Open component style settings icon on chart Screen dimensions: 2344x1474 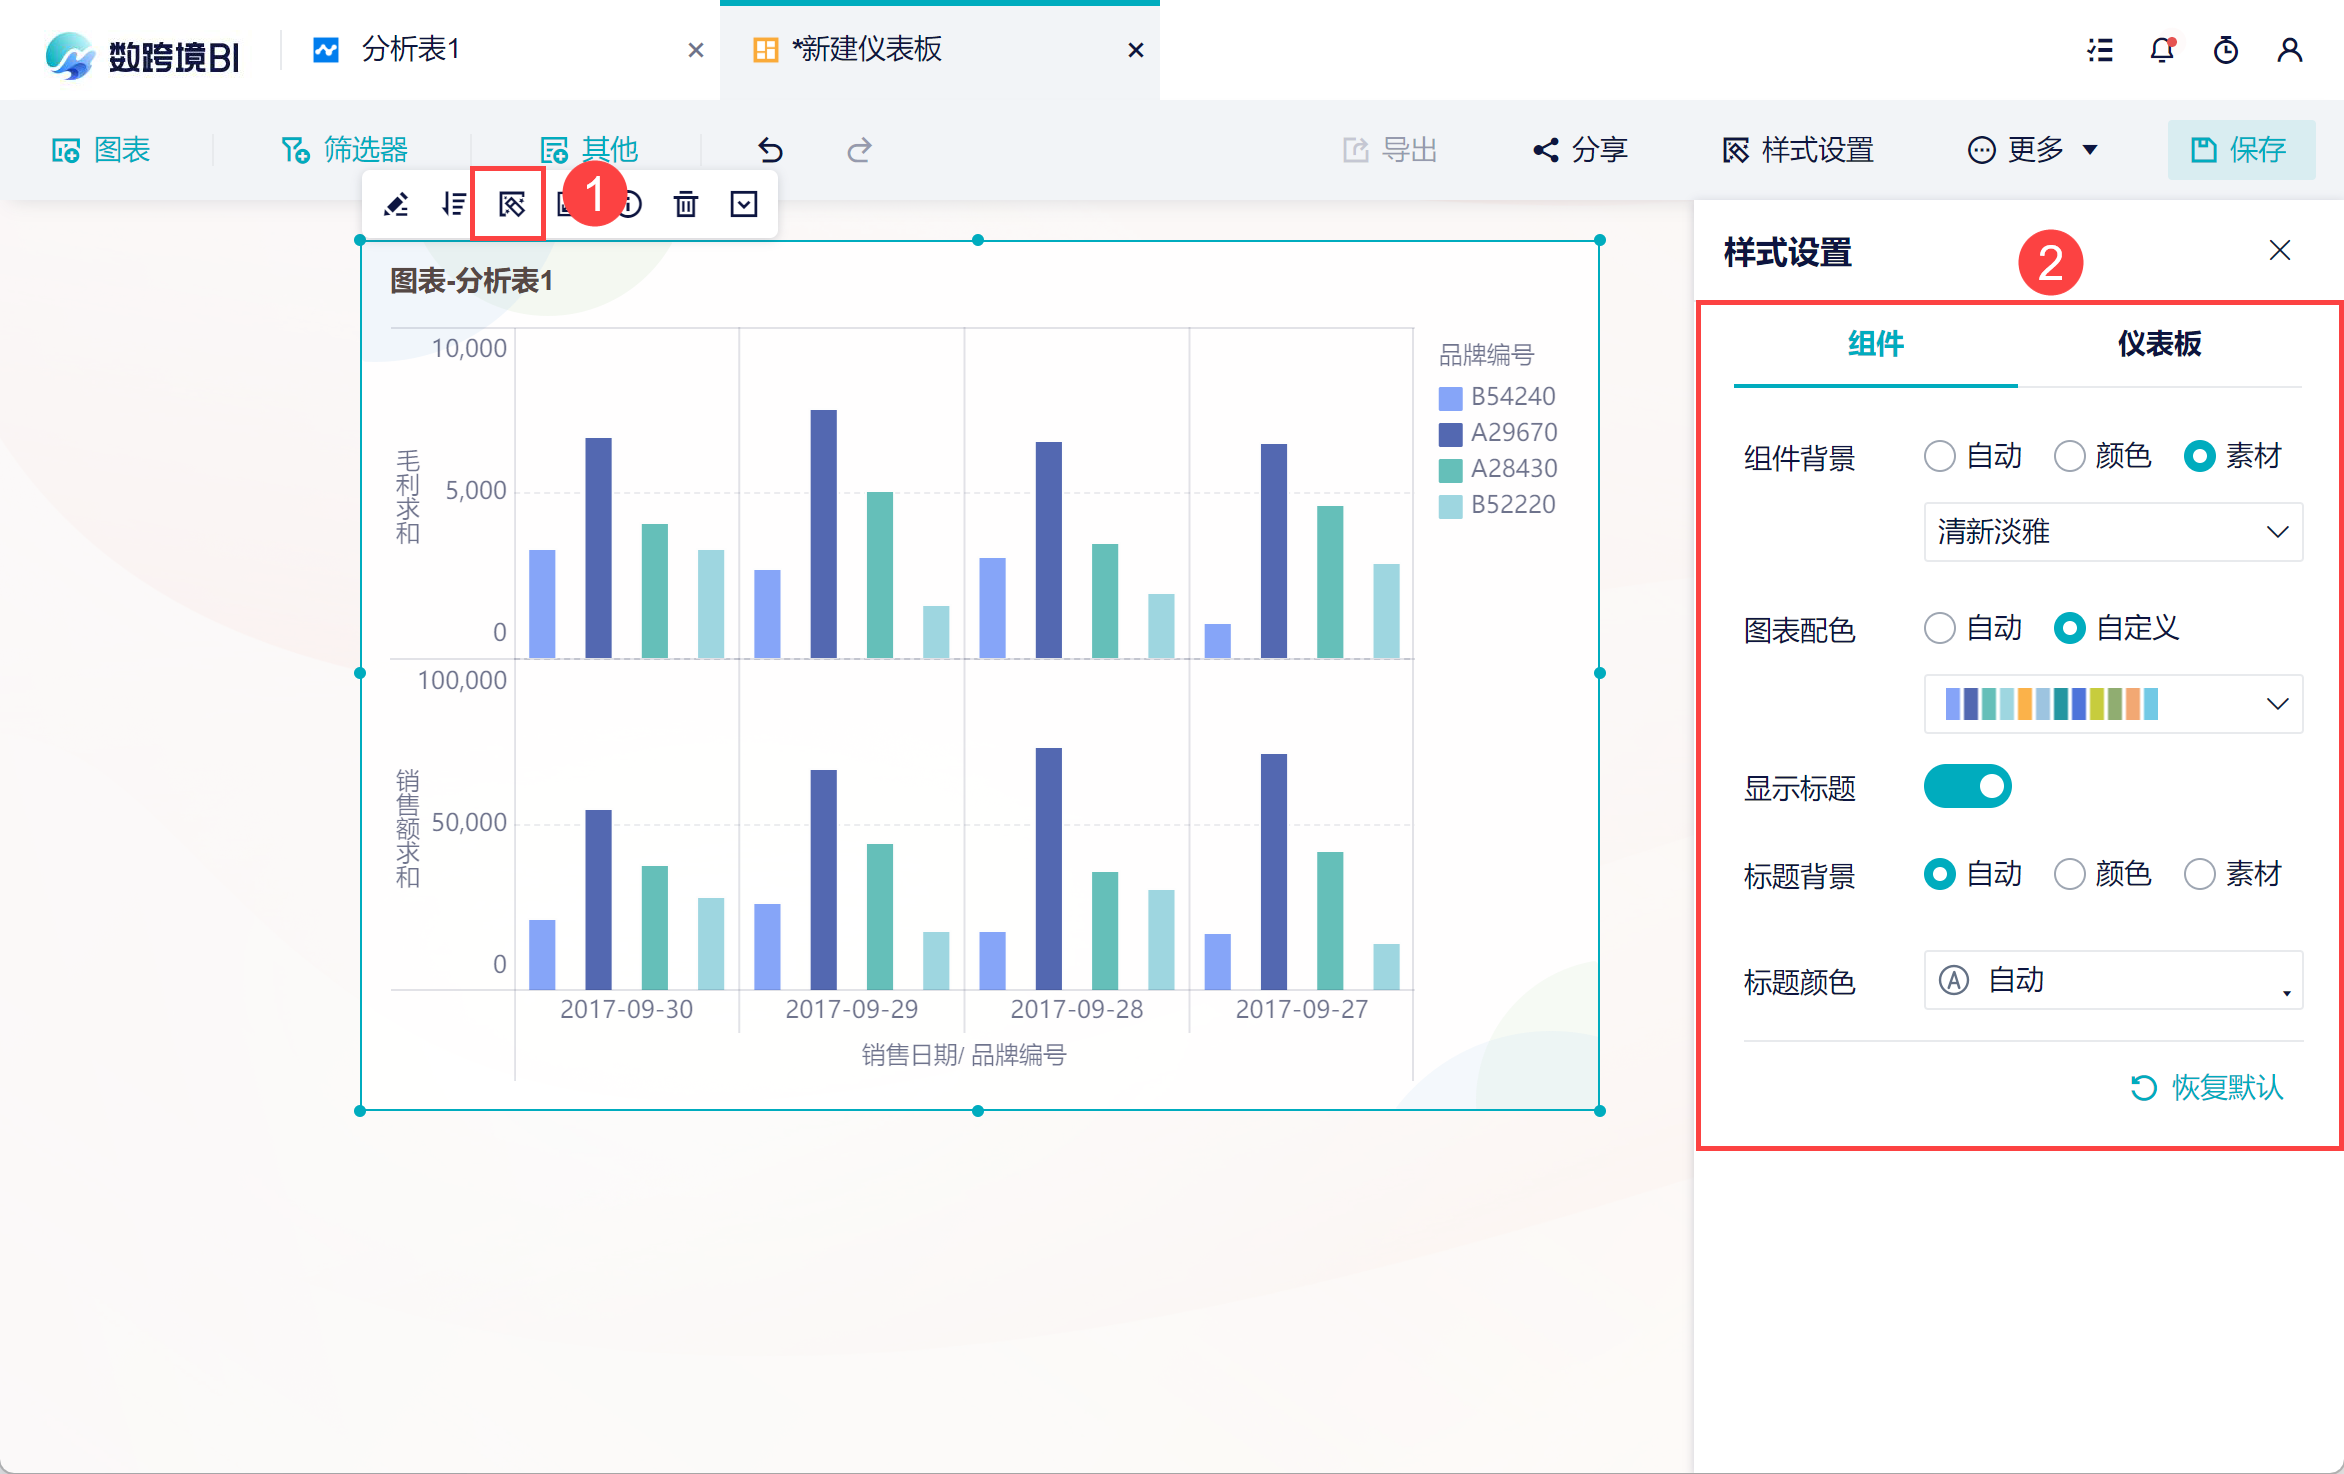(510, 205)
